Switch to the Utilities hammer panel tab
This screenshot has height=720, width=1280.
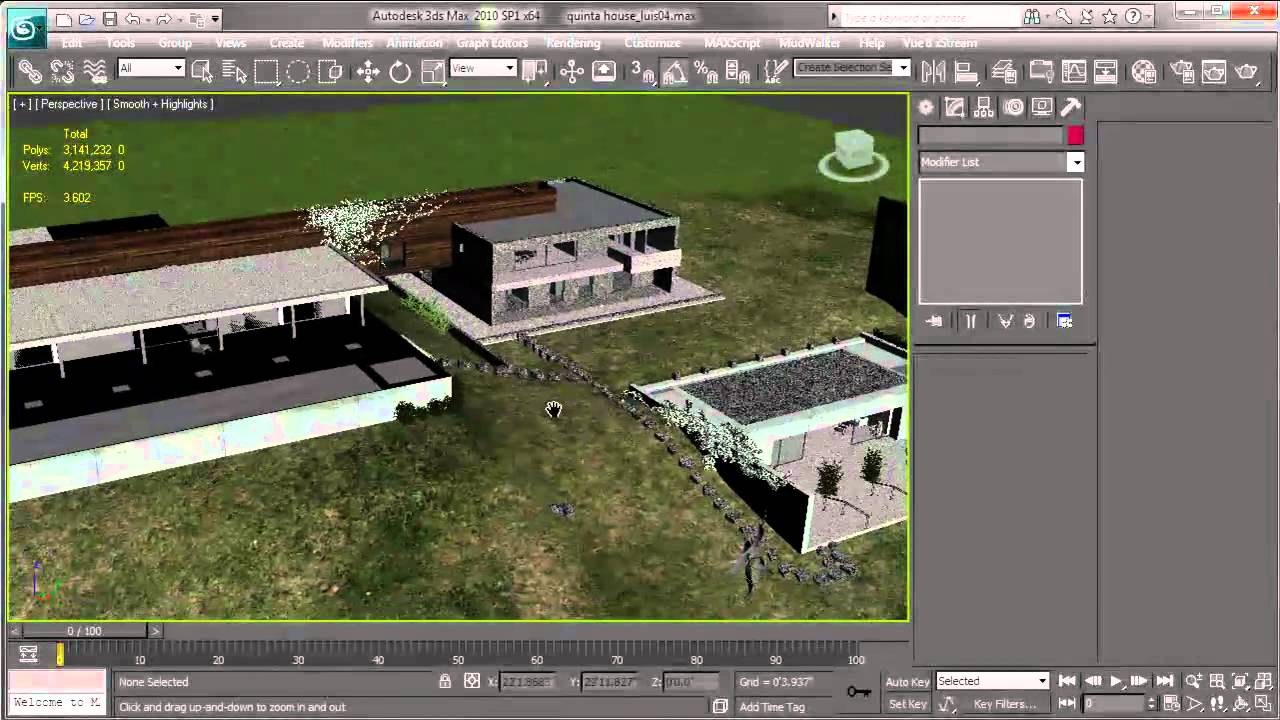(1070, 107)
